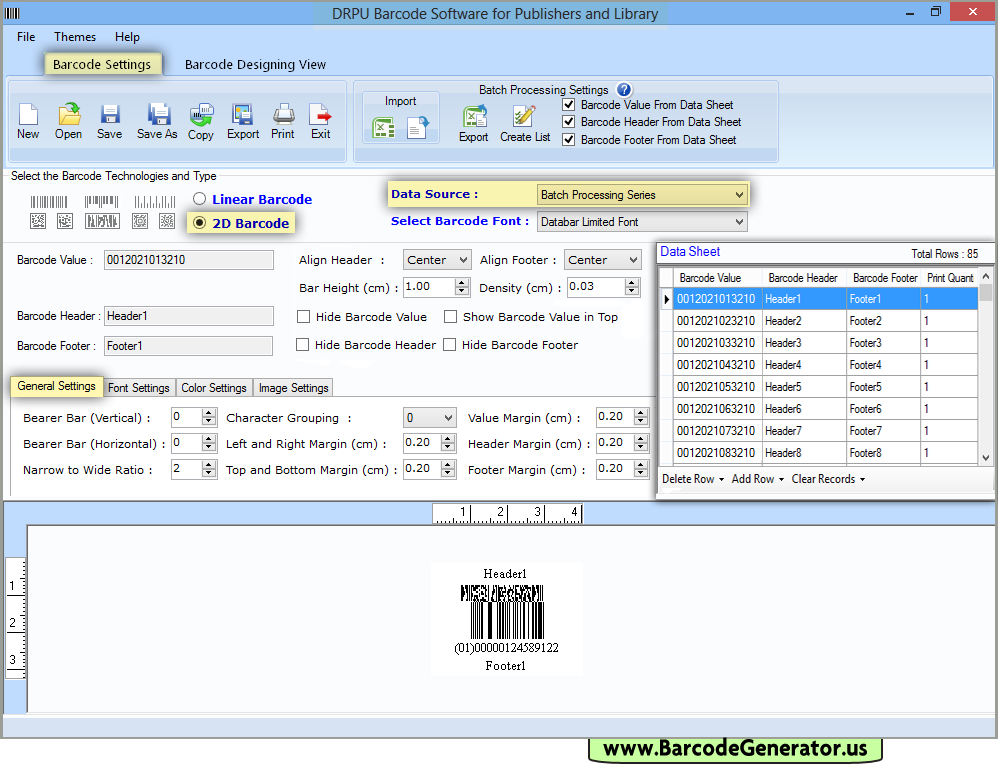Viewport: 998px width, 770px height.
Task: Uncheck Barcode Footer From Data Sheet
Action: tap(569, 139)
